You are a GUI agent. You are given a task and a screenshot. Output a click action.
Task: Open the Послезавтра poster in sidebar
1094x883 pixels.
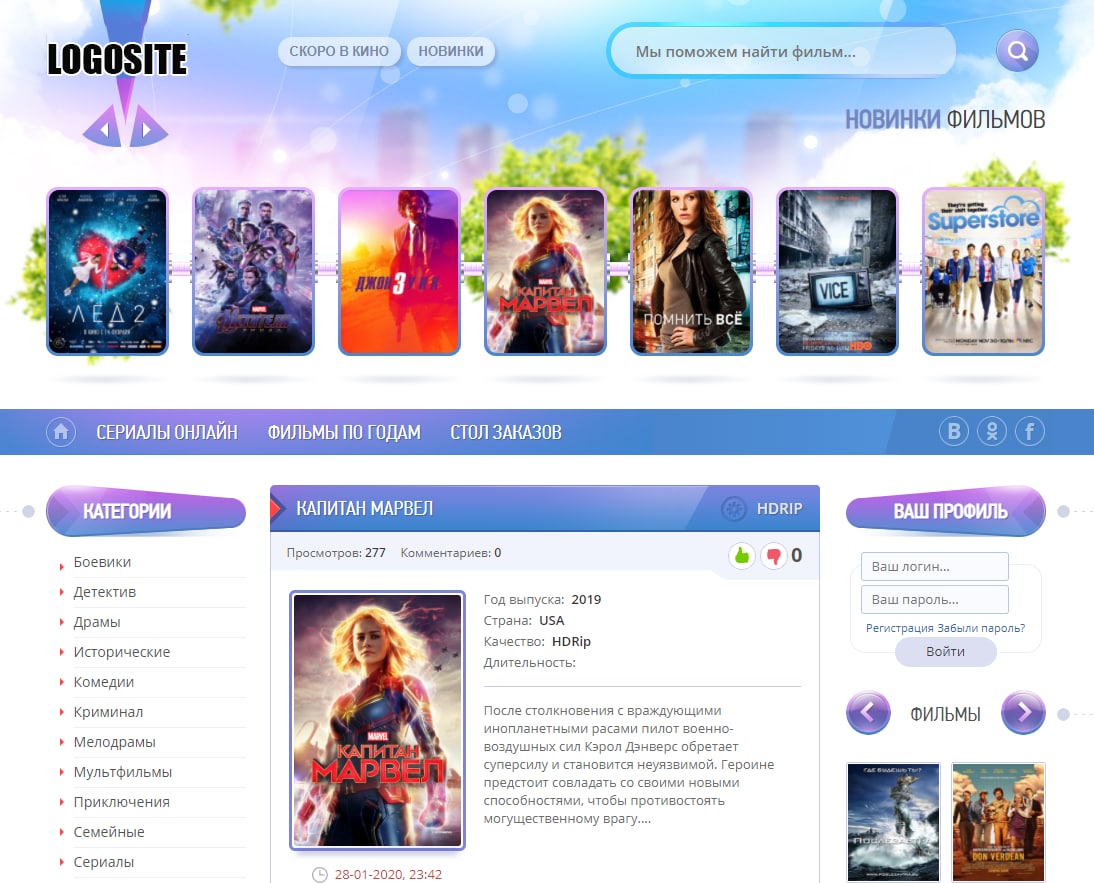[894, 822]
